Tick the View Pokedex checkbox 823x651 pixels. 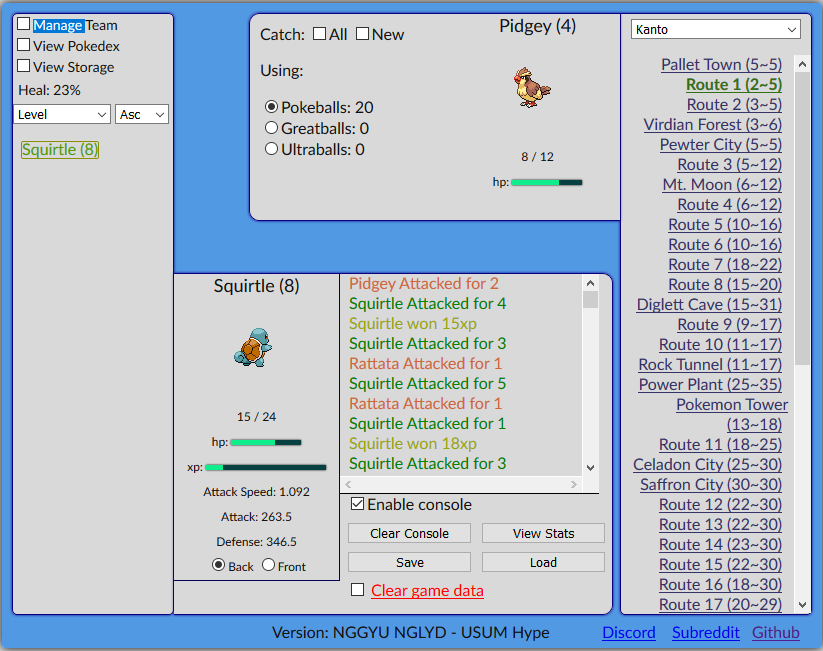[24, 45]
